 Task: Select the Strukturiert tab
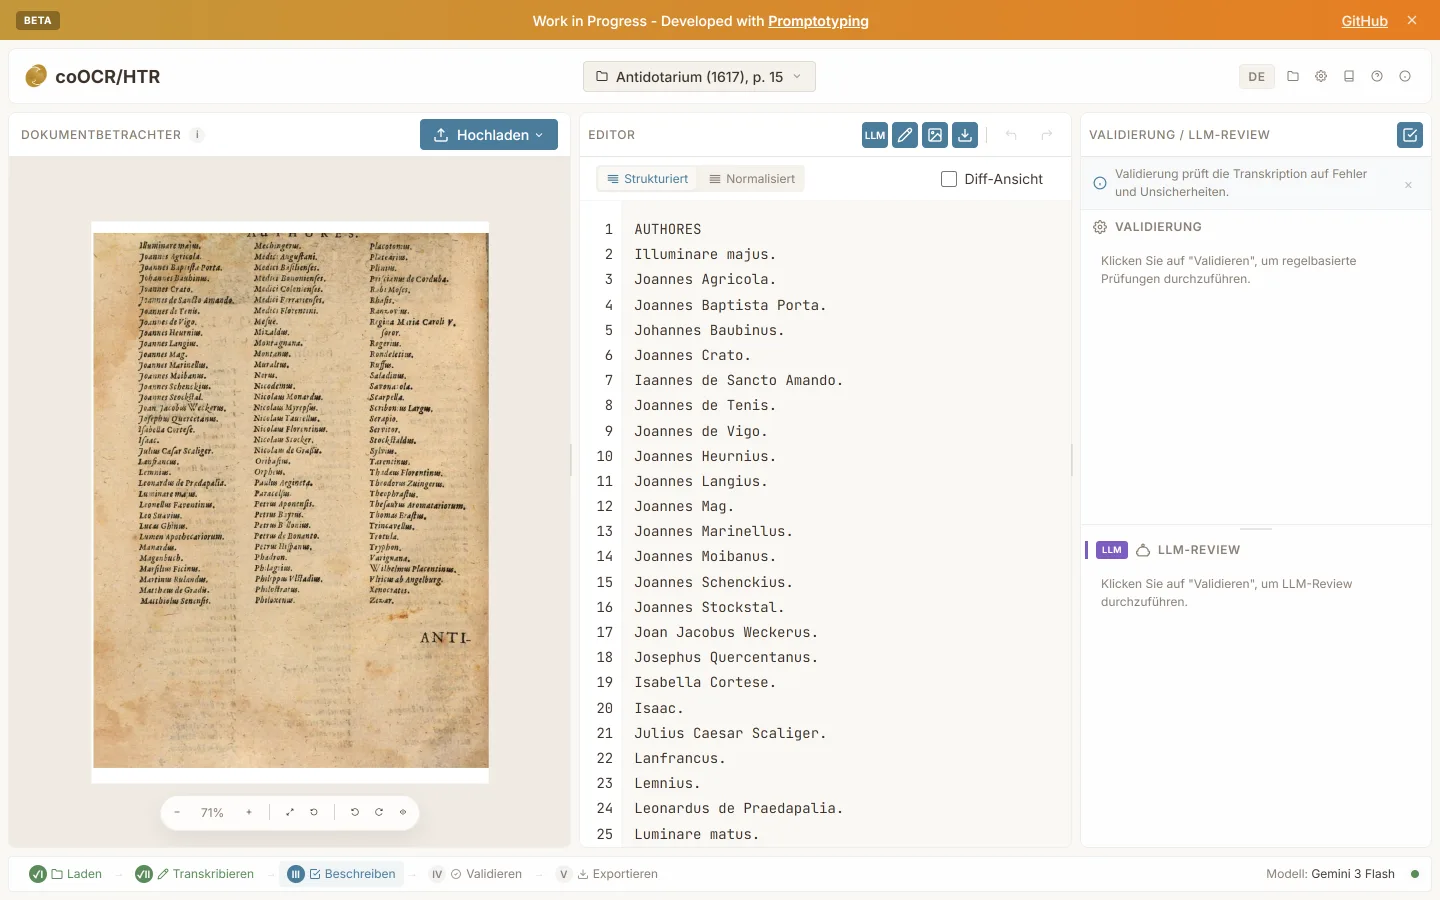648,179
